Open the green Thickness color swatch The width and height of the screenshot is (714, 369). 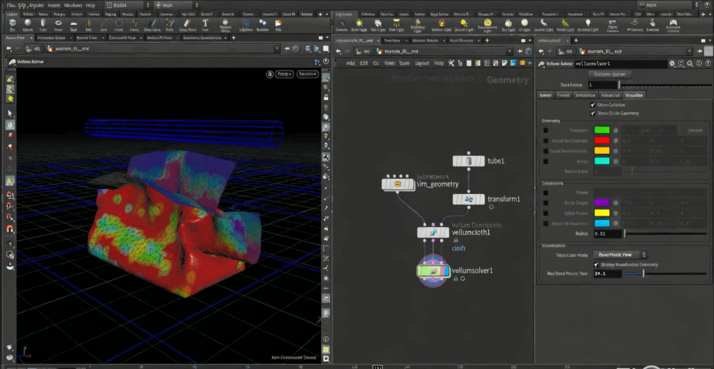click(x=602, y=130)
